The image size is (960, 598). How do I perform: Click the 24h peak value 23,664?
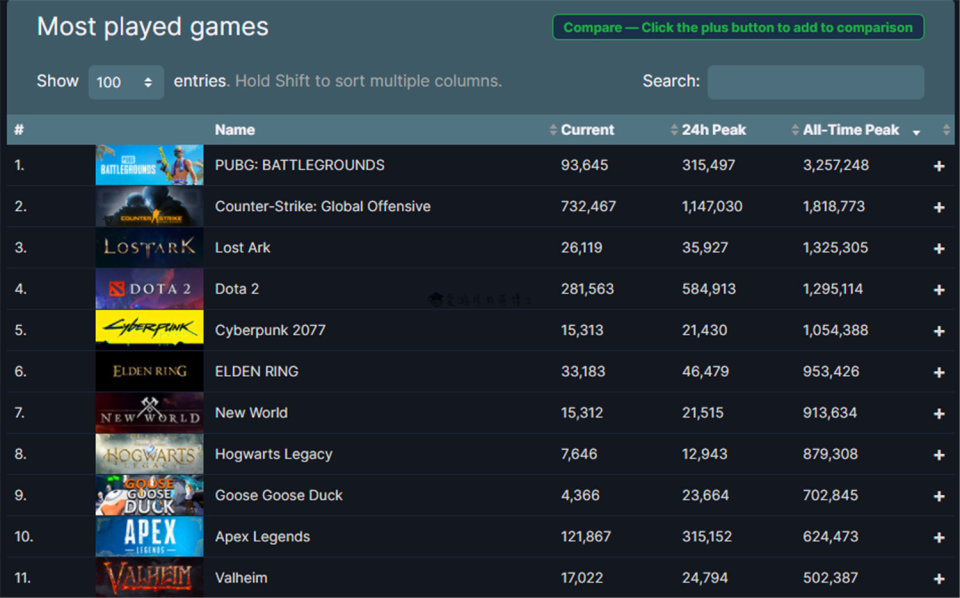click(x=705, y=495)
